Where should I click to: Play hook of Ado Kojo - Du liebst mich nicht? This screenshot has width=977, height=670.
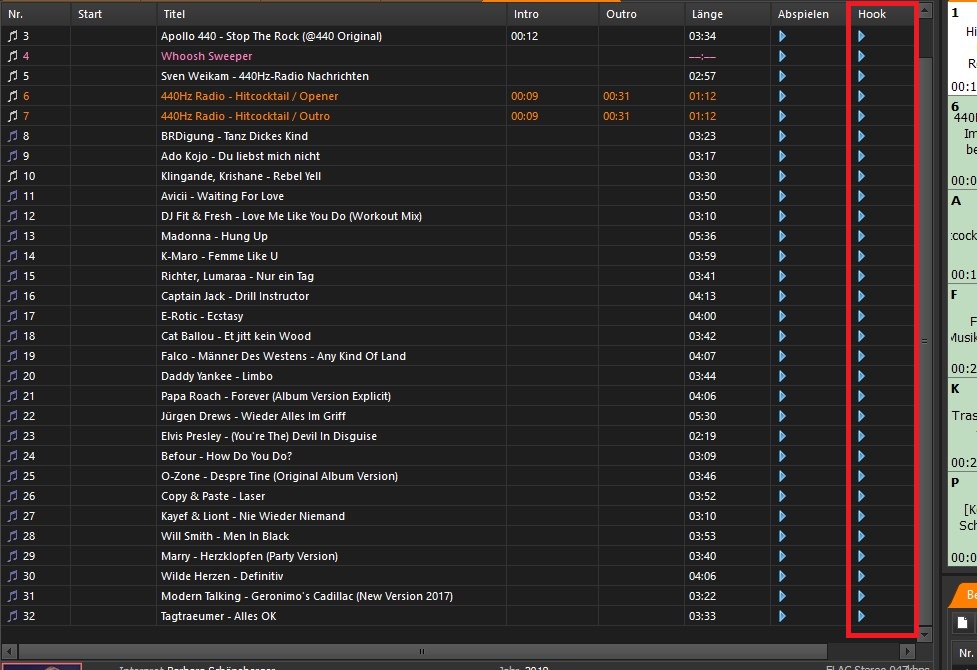tap(861, 156)
